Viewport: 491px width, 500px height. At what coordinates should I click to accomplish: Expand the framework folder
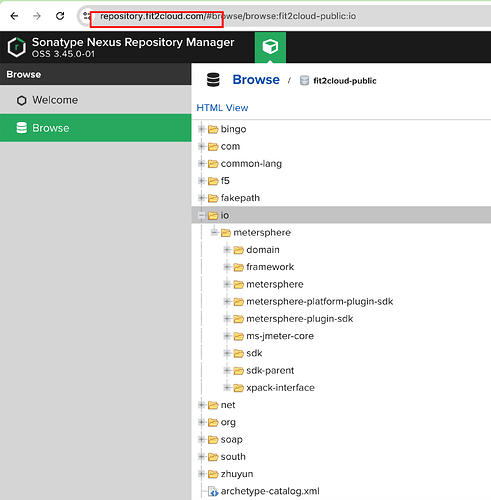(x=227, y=267)
